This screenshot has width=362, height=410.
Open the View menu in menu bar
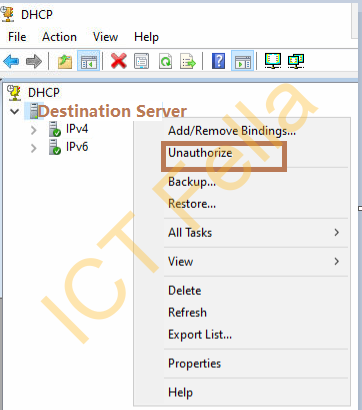click(x=105, y=37)
